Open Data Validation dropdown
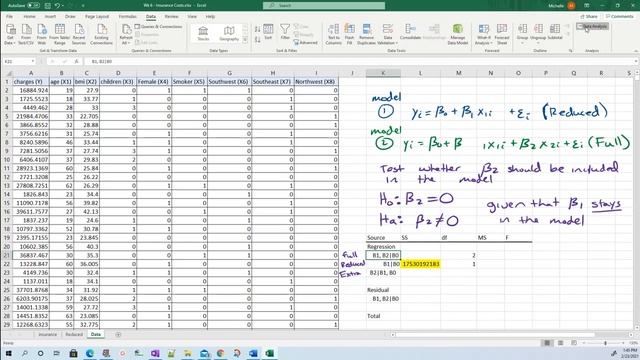 (x=387, y=34)
